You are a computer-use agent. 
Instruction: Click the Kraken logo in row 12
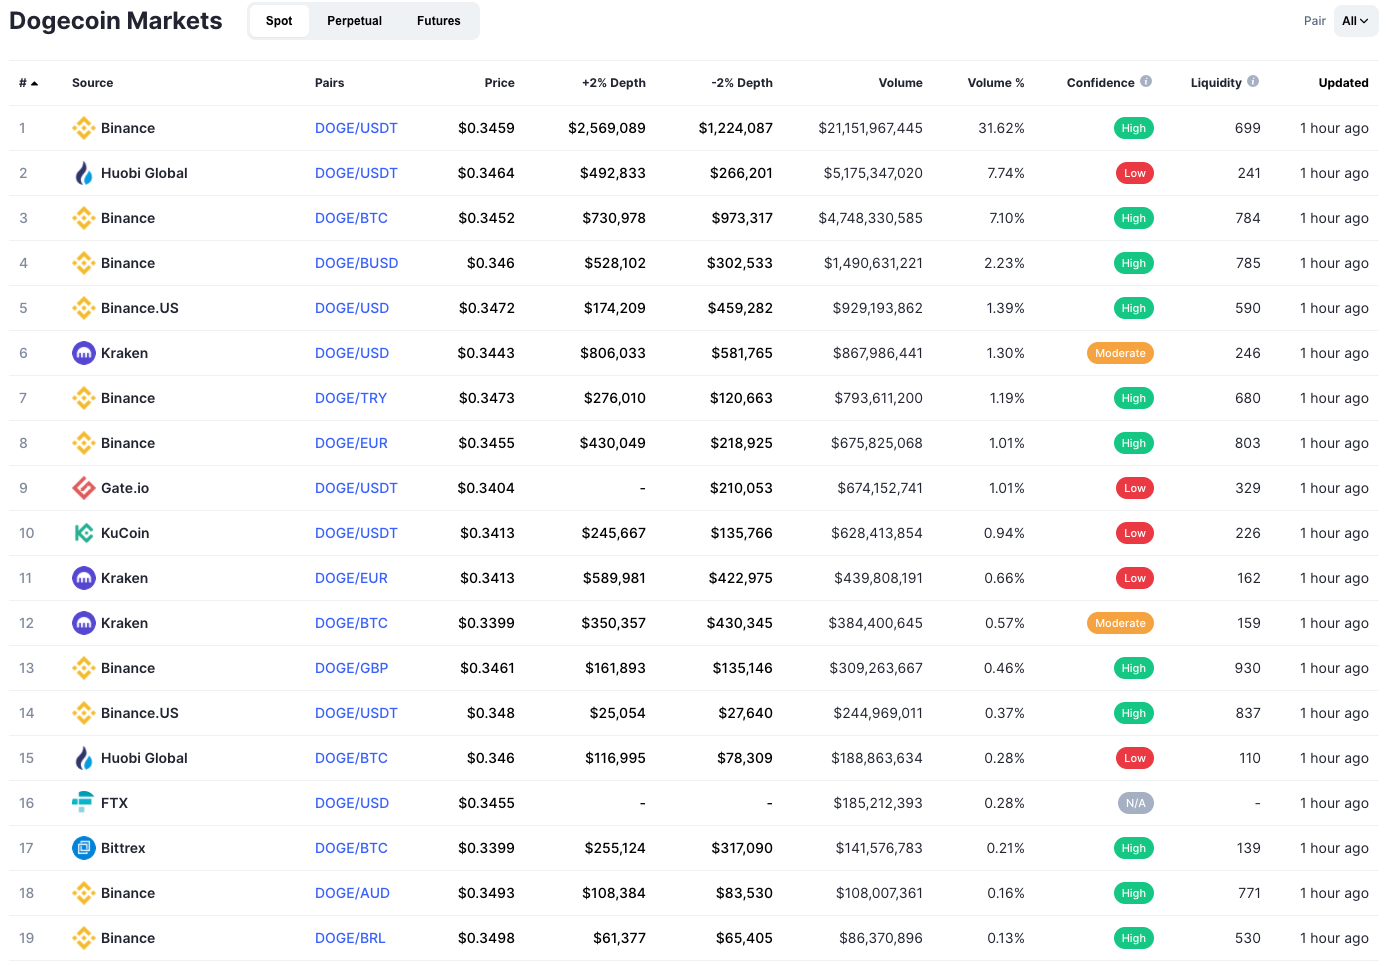pyautogui.click(x=84, y=623)
